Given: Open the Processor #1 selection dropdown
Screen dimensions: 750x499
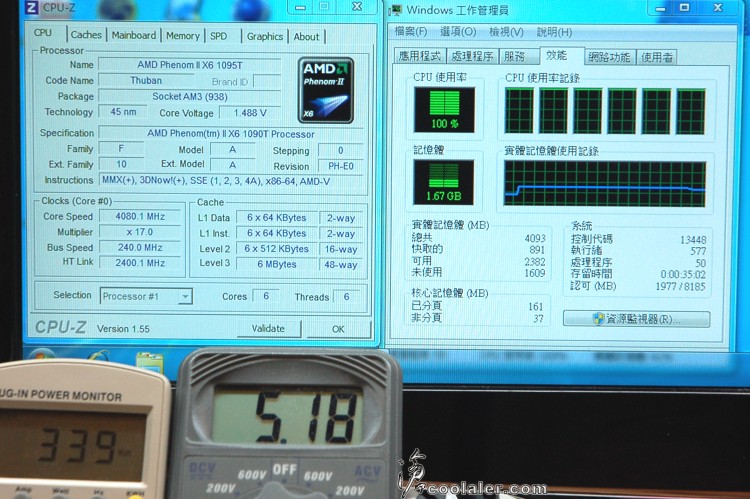Looking at the screenshot, I should [146, 296].
